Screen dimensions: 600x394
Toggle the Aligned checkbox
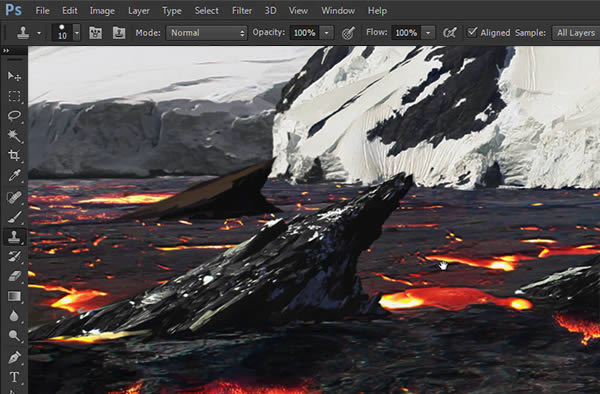pos(472,32)
